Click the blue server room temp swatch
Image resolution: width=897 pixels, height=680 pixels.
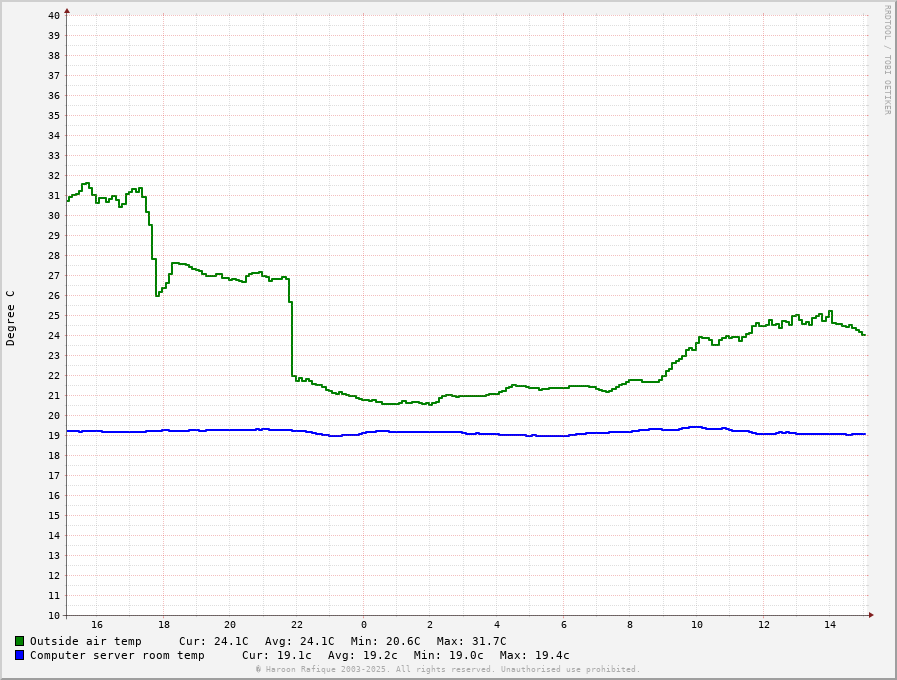(x=19, y=655)
